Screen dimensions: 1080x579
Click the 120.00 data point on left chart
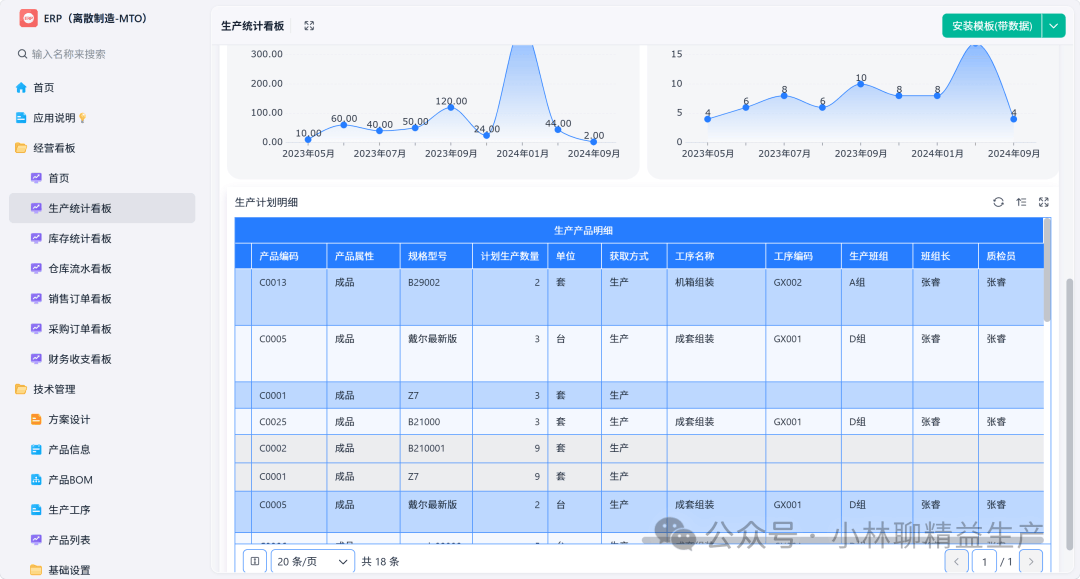point(450,107)
